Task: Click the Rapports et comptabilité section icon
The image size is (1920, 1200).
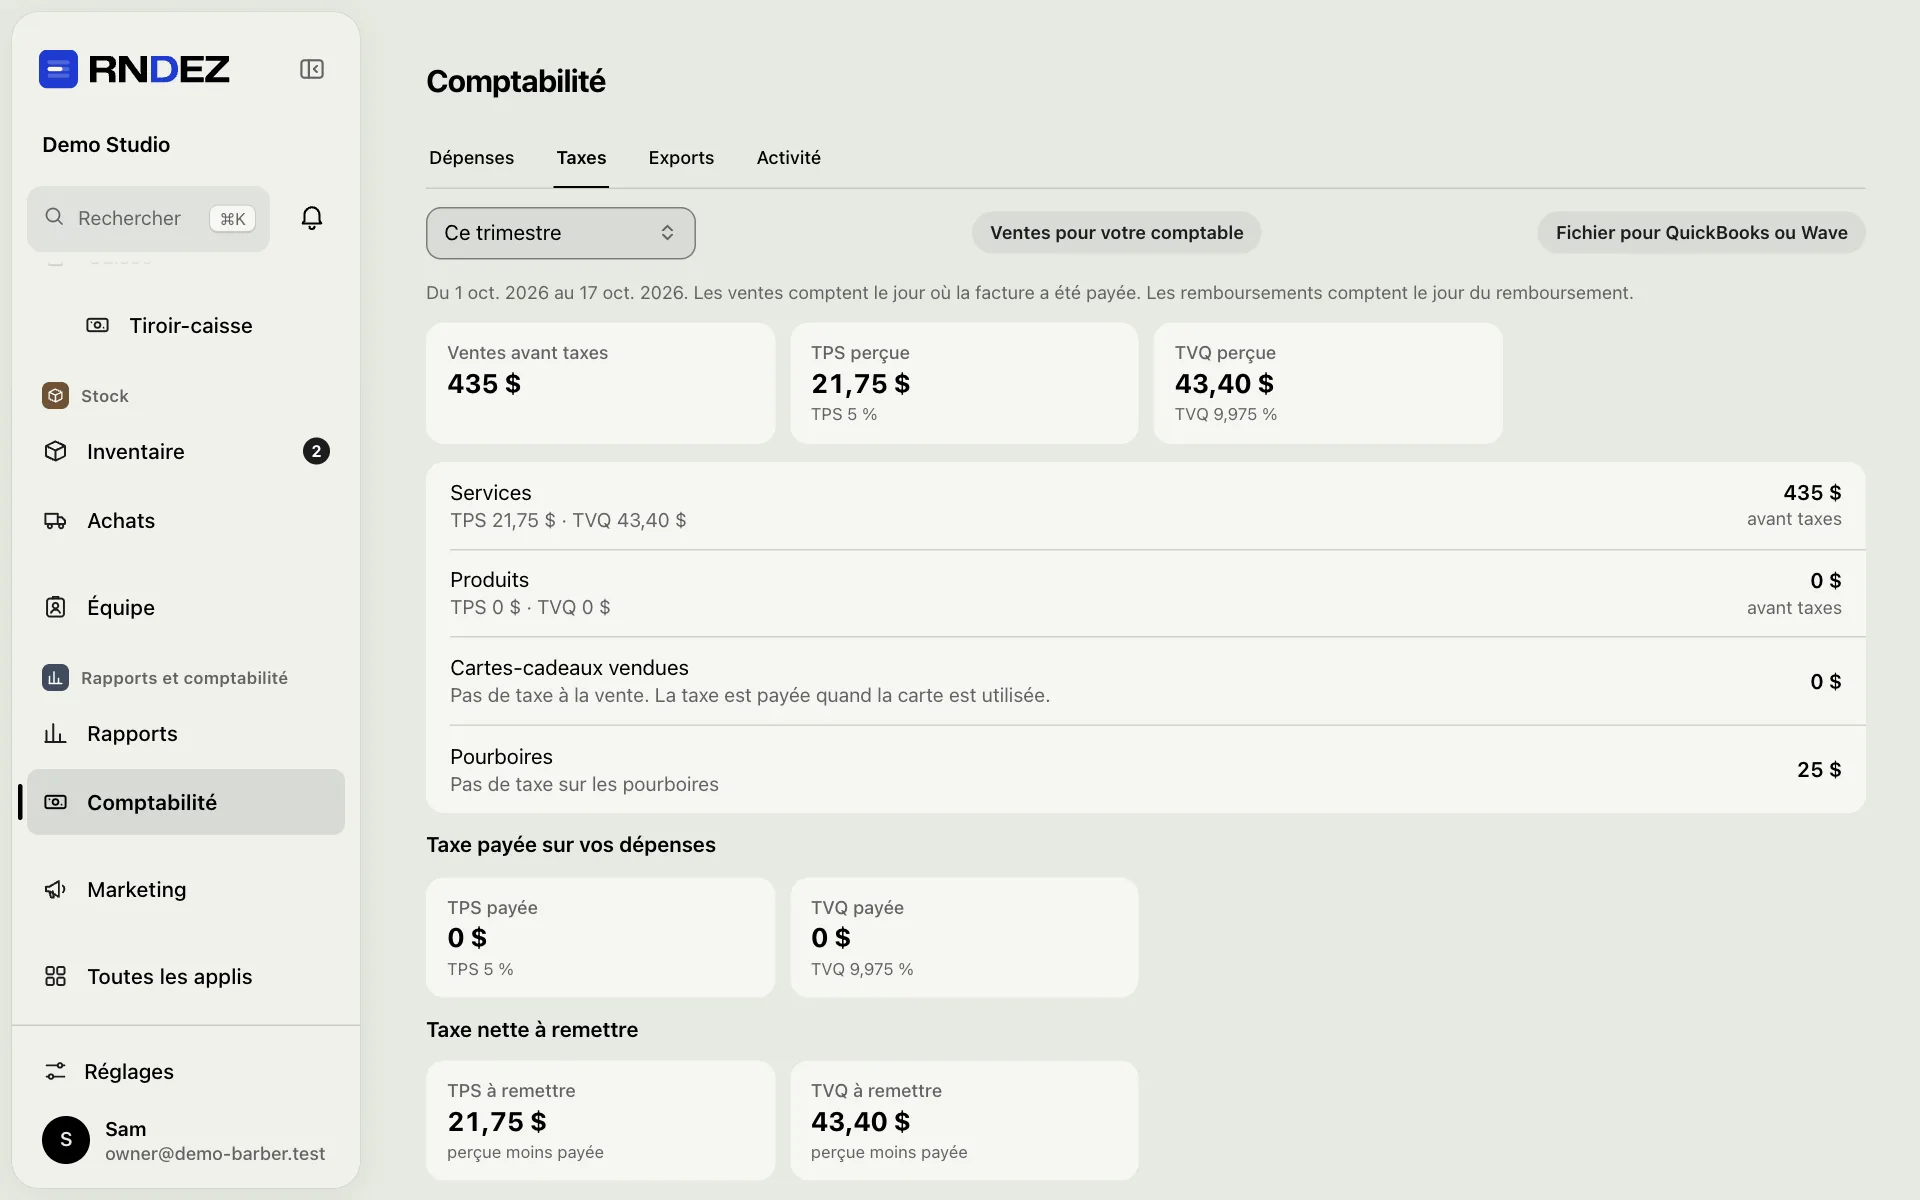Action: click(x=55, y=678)
